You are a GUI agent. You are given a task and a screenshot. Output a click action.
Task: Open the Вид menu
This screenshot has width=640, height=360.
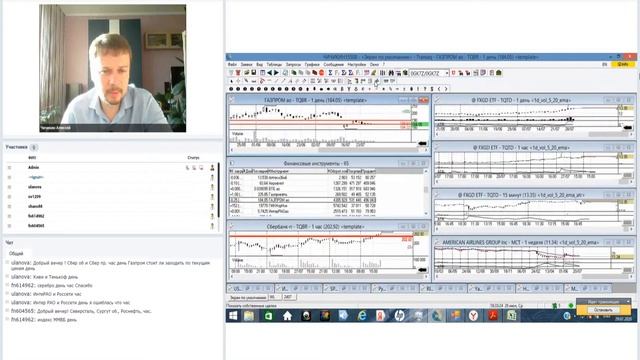click(x=260, y=64)
